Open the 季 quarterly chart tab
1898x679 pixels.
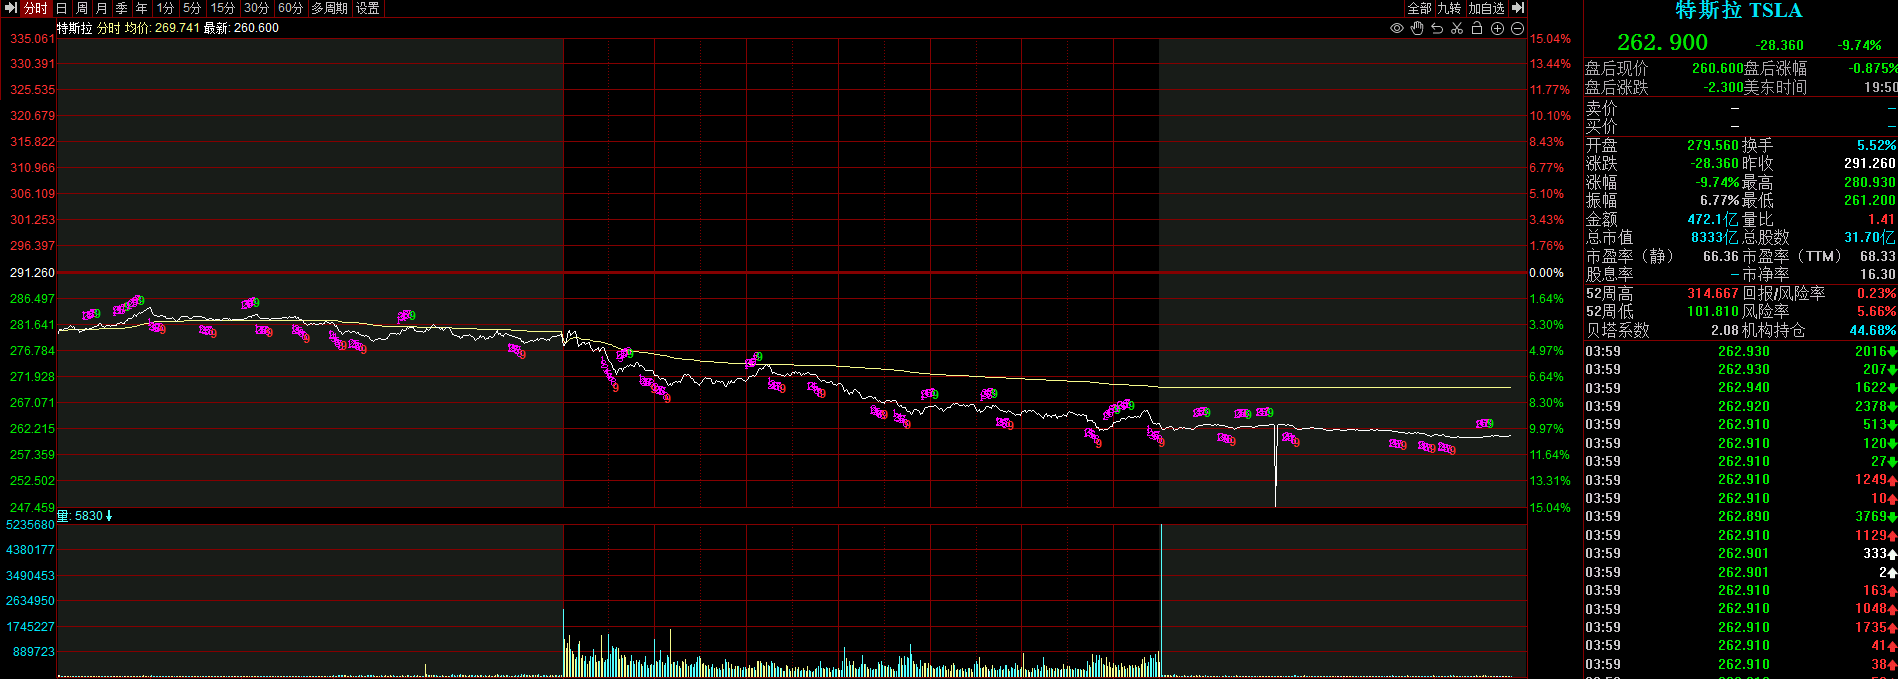click(x=121, y=8)
